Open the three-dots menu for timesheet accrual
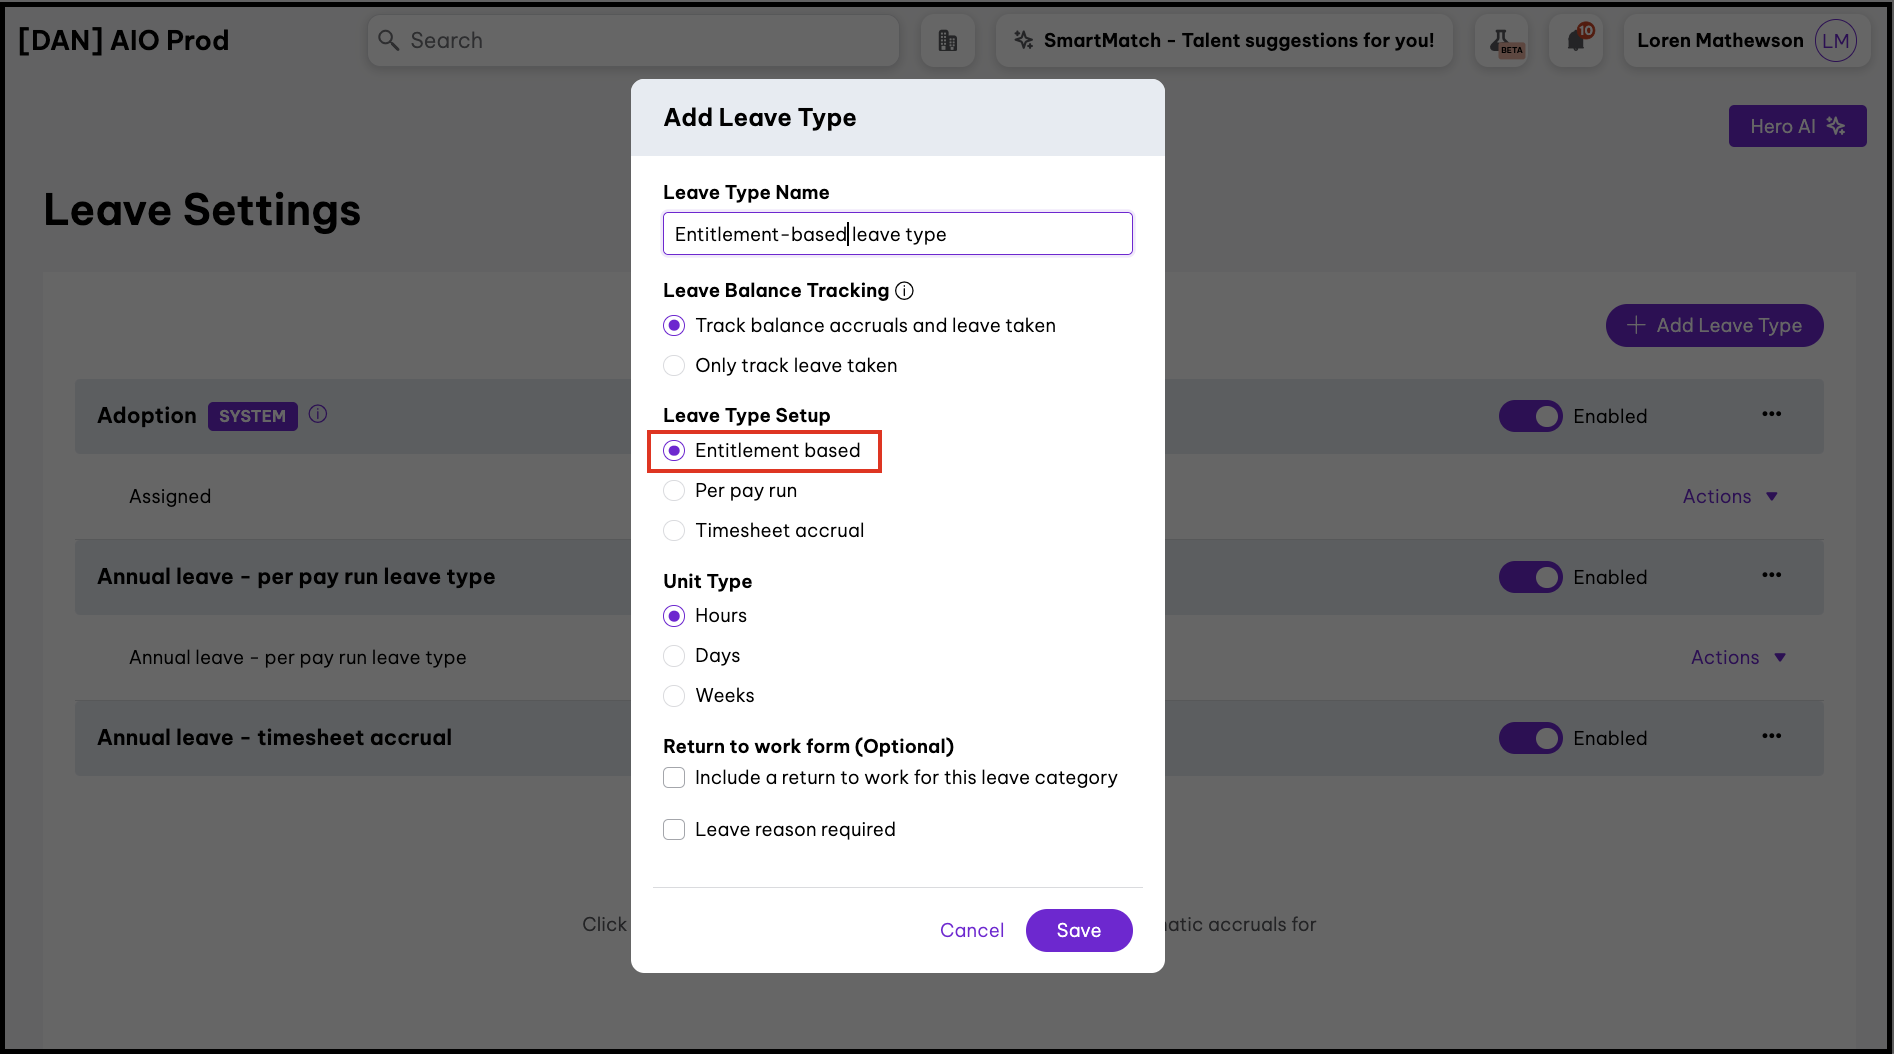The height and width of the screenshot is (1054, 1894). tap(1771, 736)
